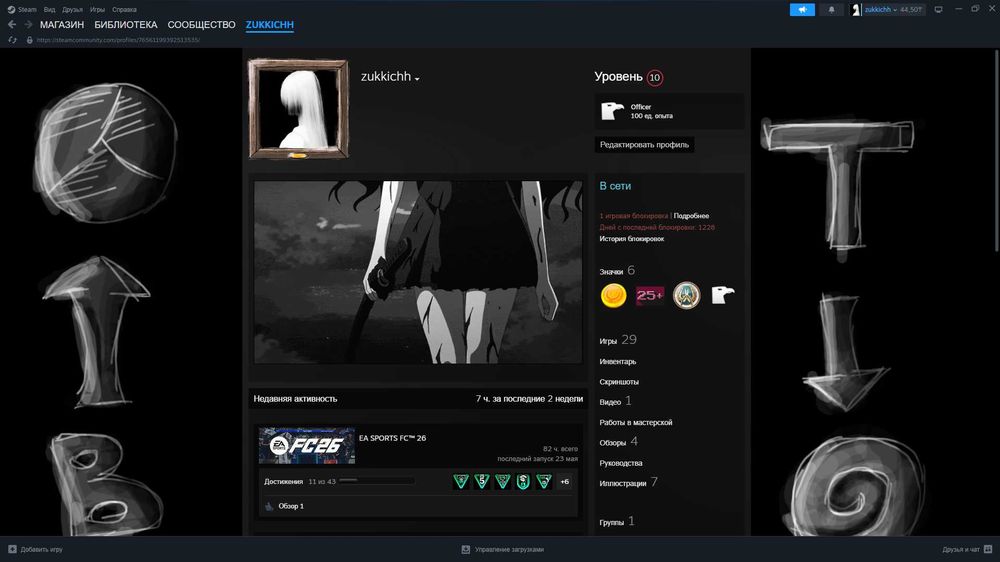Open the round medal badge
The image size is (1000, 562).
(x=686, y=295)
